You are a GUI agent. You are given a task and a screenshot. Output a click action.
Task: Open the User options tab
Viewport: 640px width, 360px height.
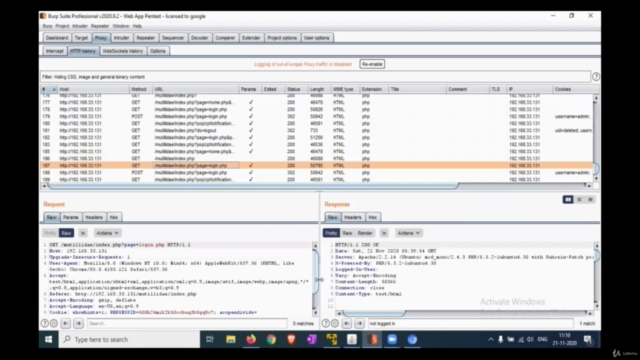point(317,38)
